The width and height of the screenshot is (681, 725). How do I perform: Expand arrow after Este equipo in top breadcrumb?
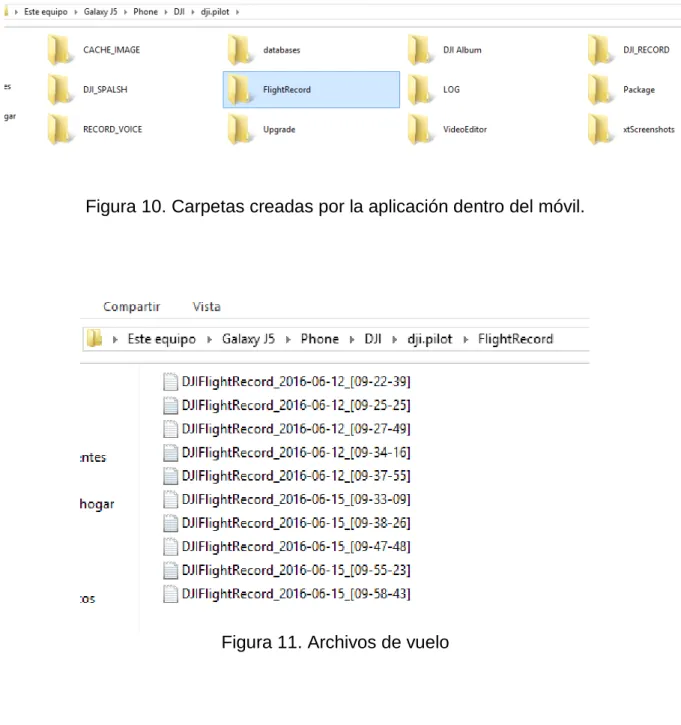pyautogui.click(x=76, y=12)
